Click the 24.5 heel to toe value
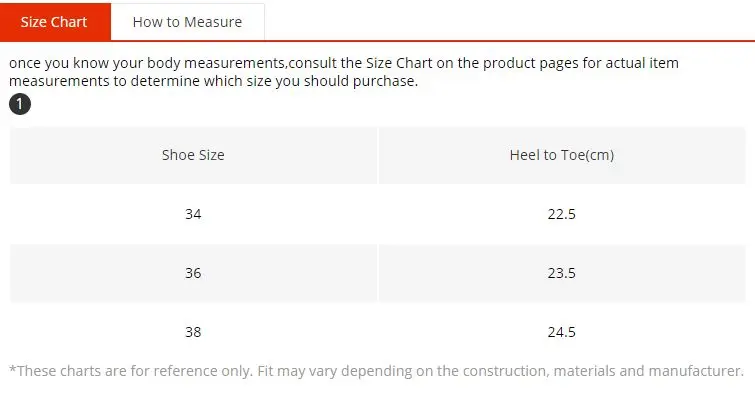This screenshot has width=755, height=417. pyautogui.click(x=562, y=332)
